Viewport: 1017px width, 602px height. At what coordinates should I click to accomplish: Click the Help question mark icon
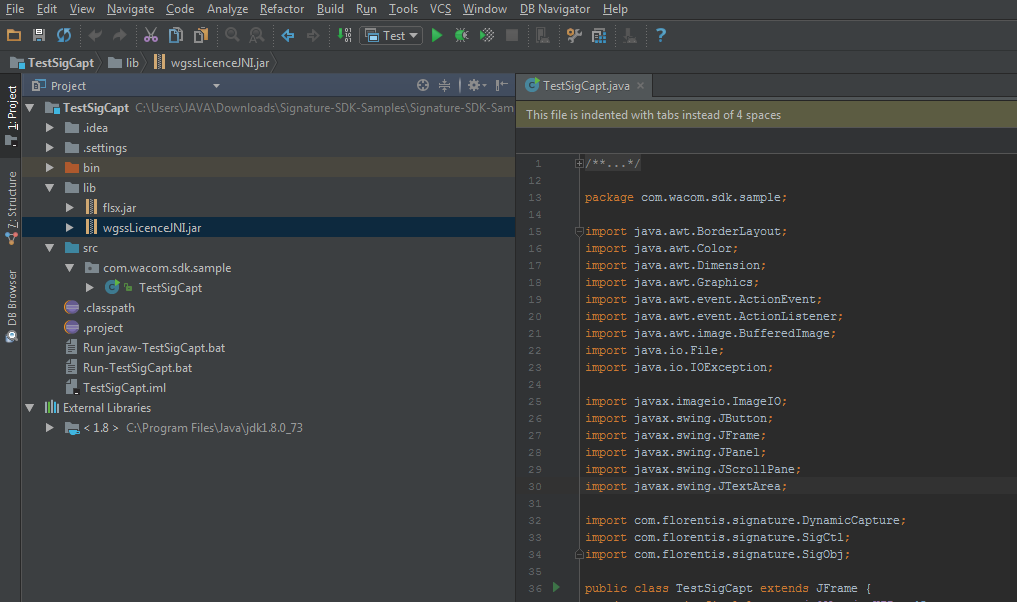tap(660, 35)
